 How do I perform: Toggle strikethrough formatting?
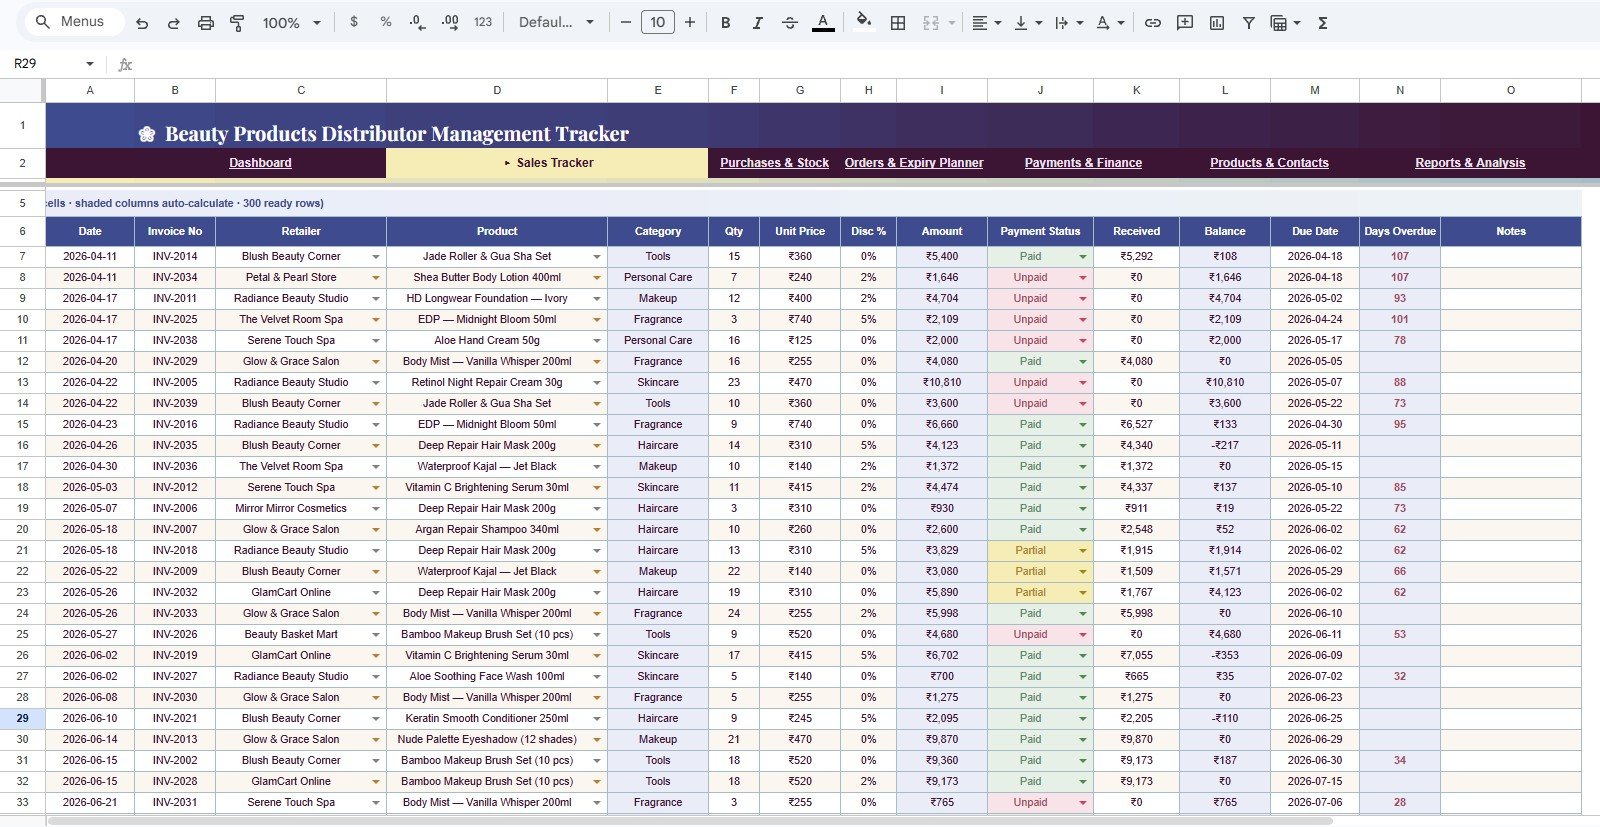coord(790,22)
